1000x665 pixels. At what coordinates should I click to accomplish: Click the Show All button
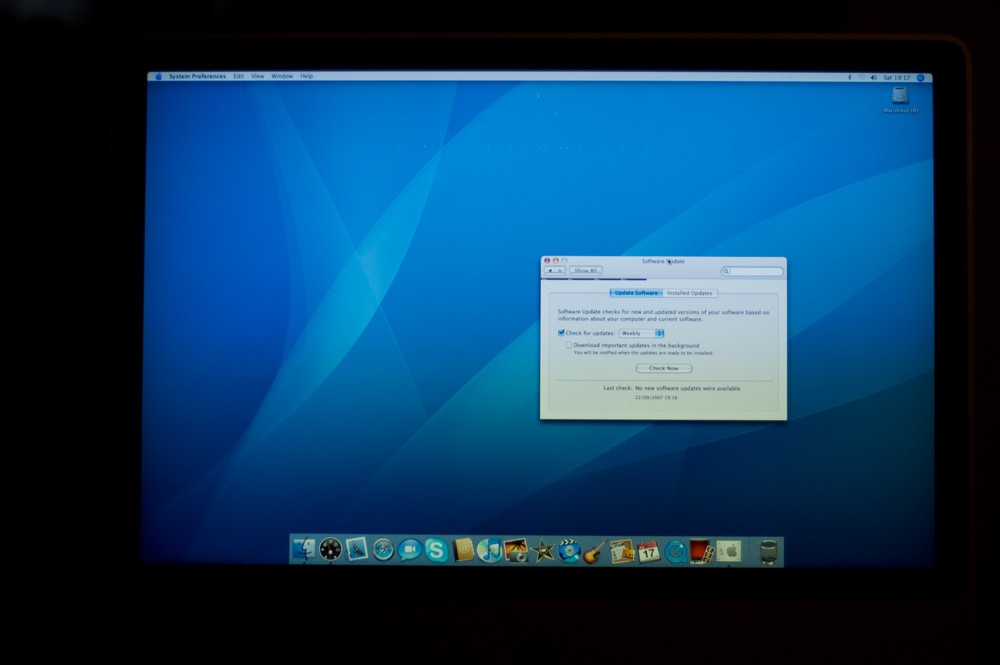[585, 271]
